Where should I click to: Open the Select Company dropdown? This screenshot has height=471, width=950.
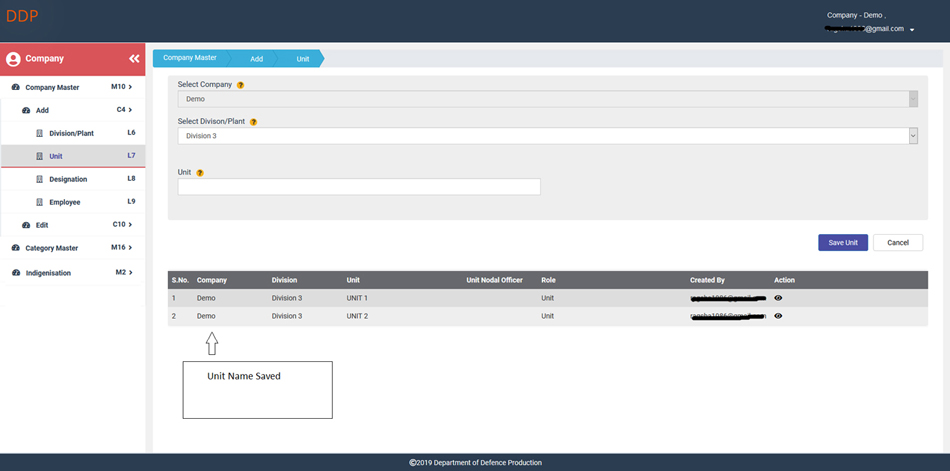[x=547, y=99]
